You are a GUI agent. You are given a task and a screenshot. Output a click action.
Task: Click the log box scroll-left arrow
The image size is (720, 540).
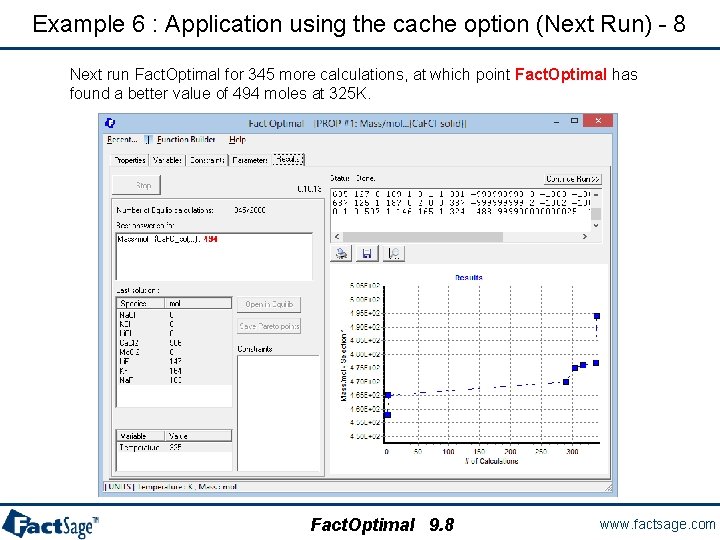point(337,236)
